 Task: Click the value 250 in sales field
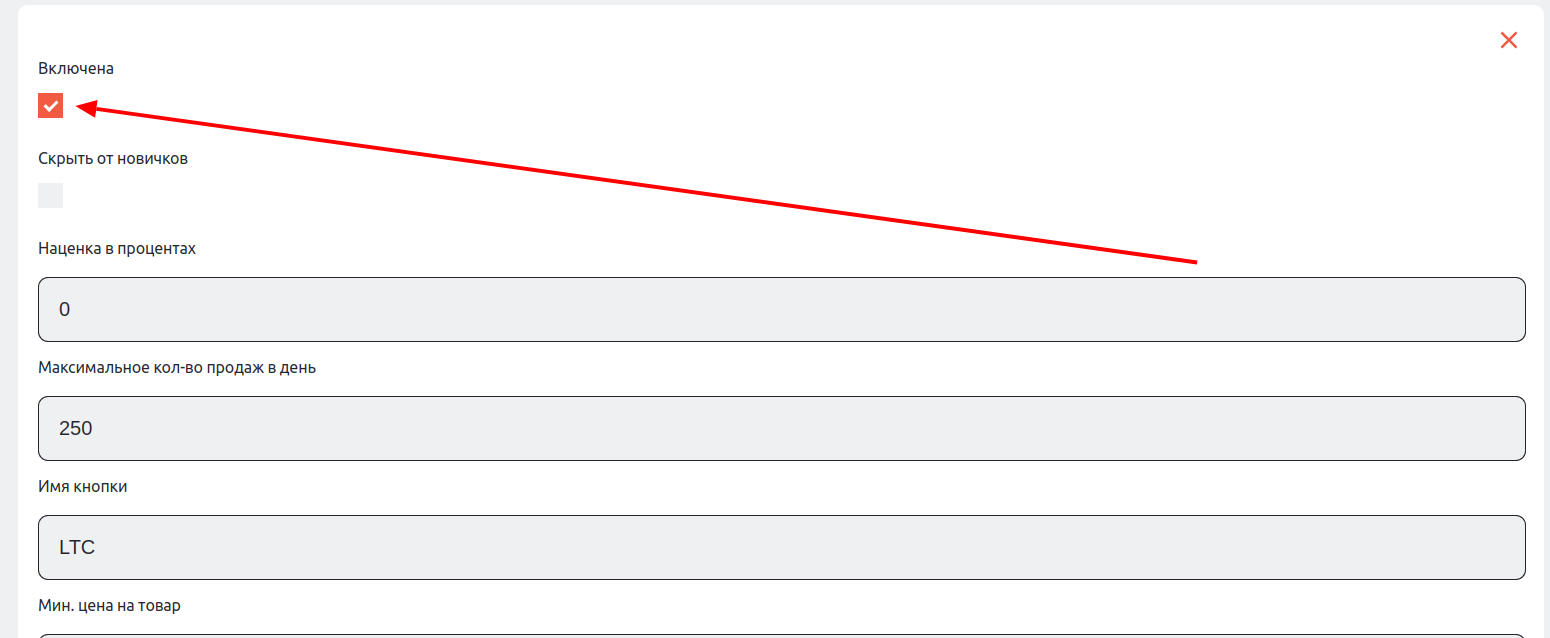pyautogui.click(x=76, y=429)
